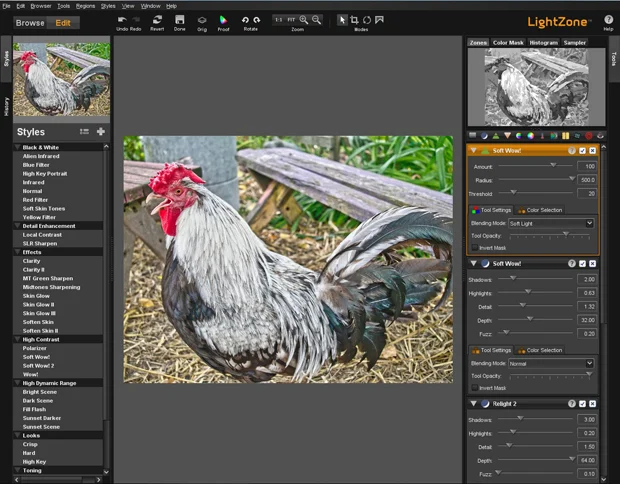Revert the image with the Revert icon
The height and width of the screenshot is (484, 620).
pyautogui.click(x=157, y=20)
